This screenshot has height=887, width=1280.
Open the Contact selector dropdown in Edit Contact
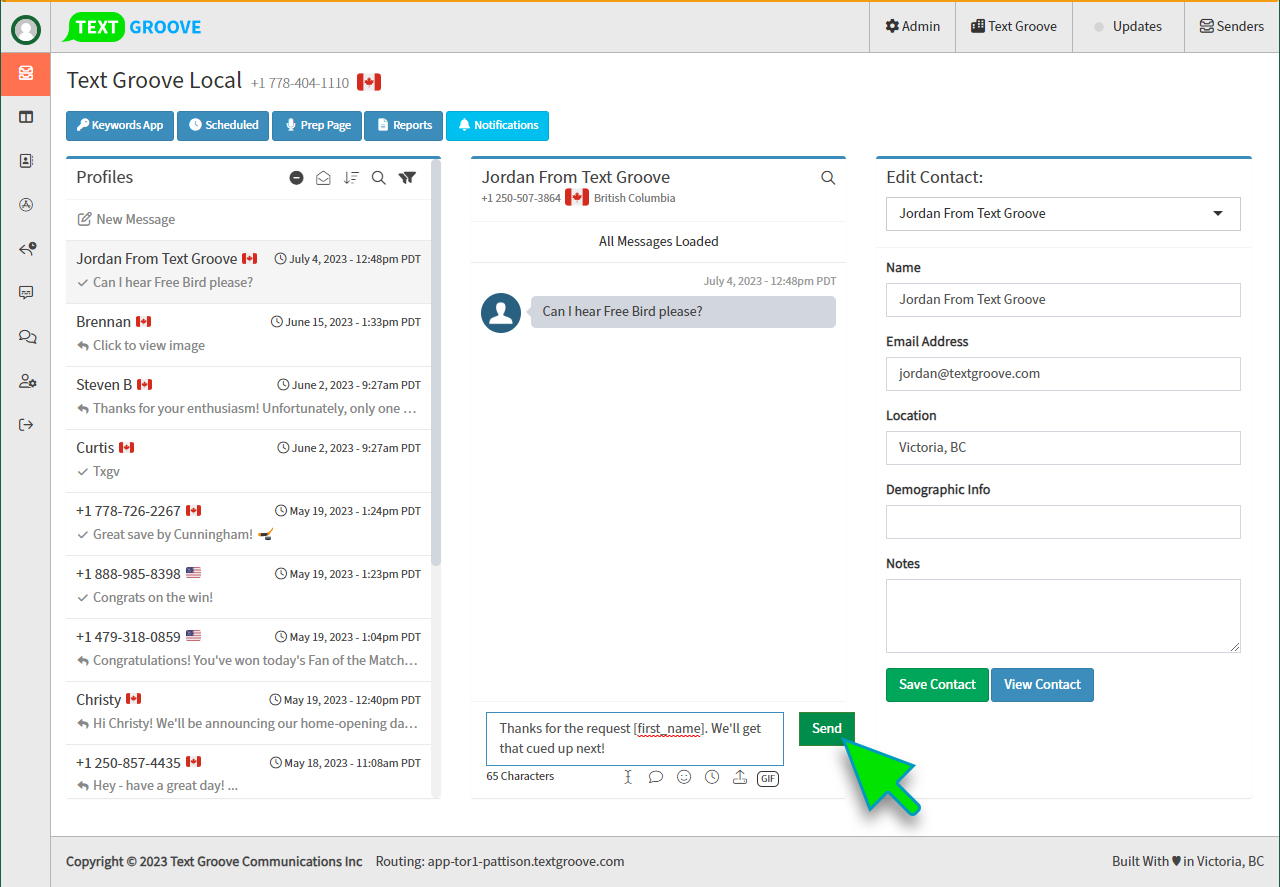1063,214
